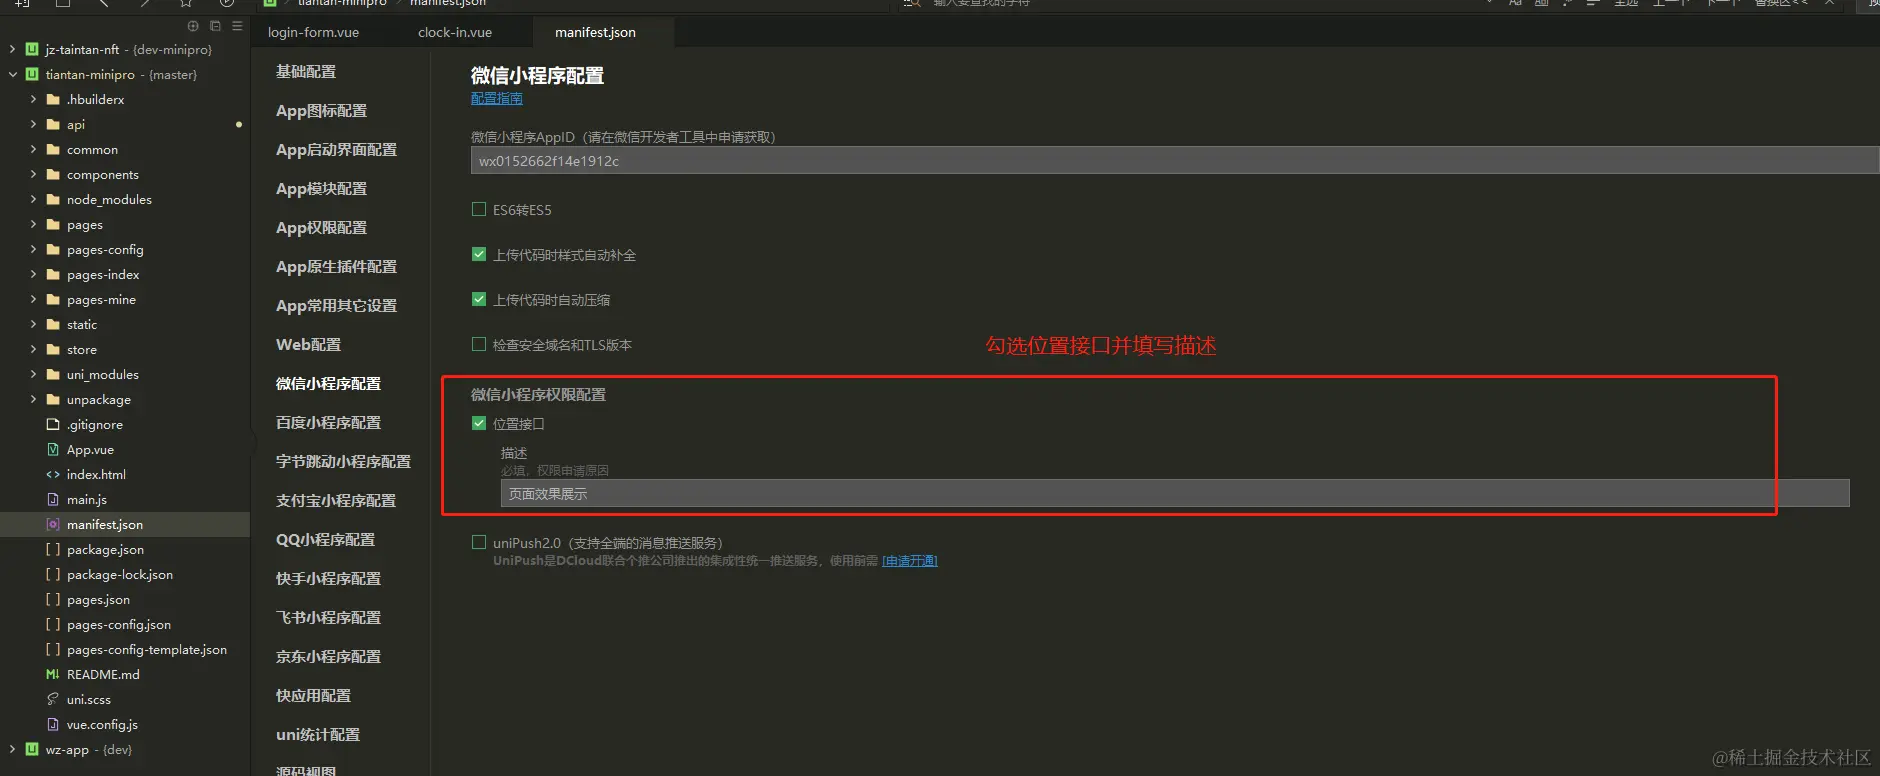Viewport: 1880px width, 776px height.
Task: Click the README.md markdown icon
Action: [53, 674]
